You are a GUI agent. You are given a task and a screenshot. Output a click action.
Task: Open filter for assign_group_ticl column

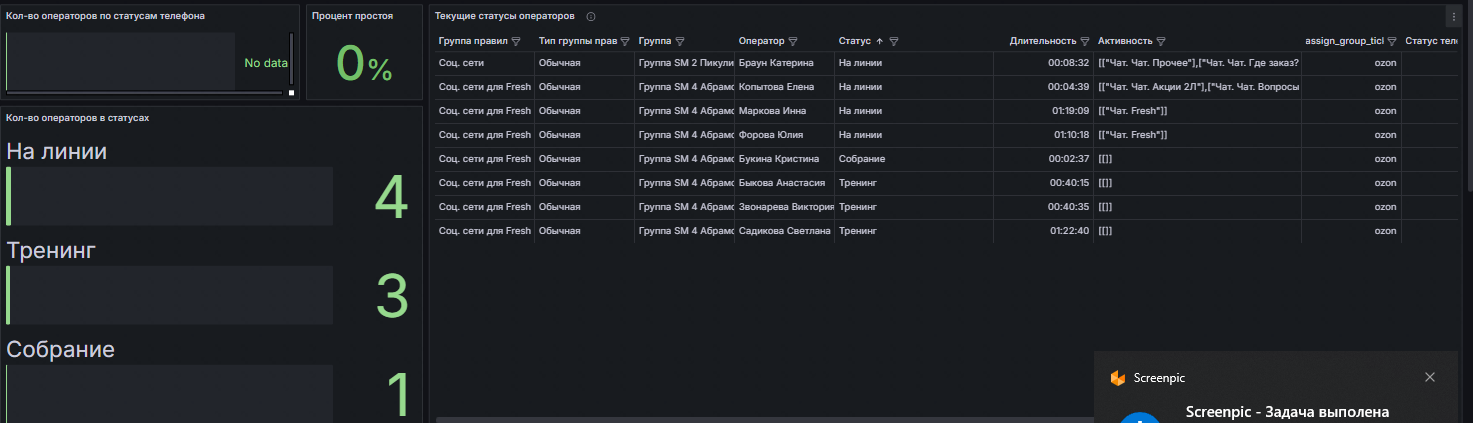(1392, 42)
